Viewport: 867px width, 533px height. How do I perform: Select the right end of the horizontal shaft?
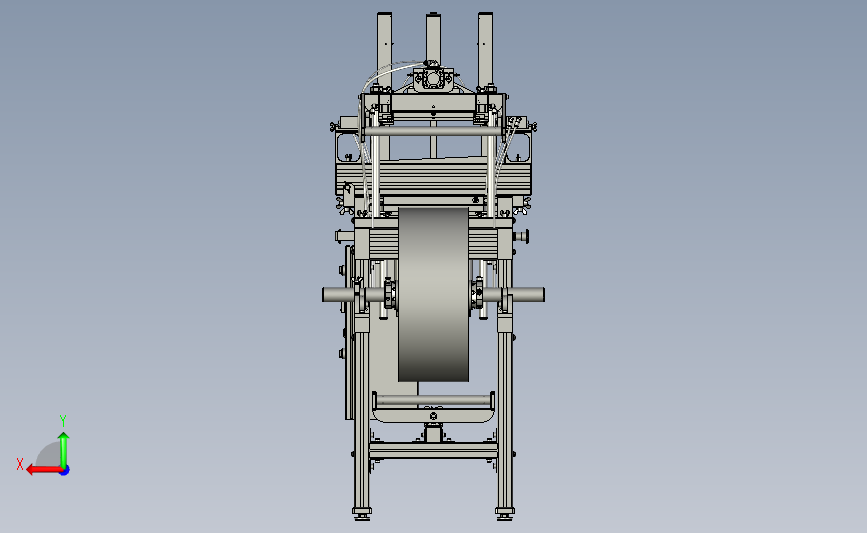[529, 295]
